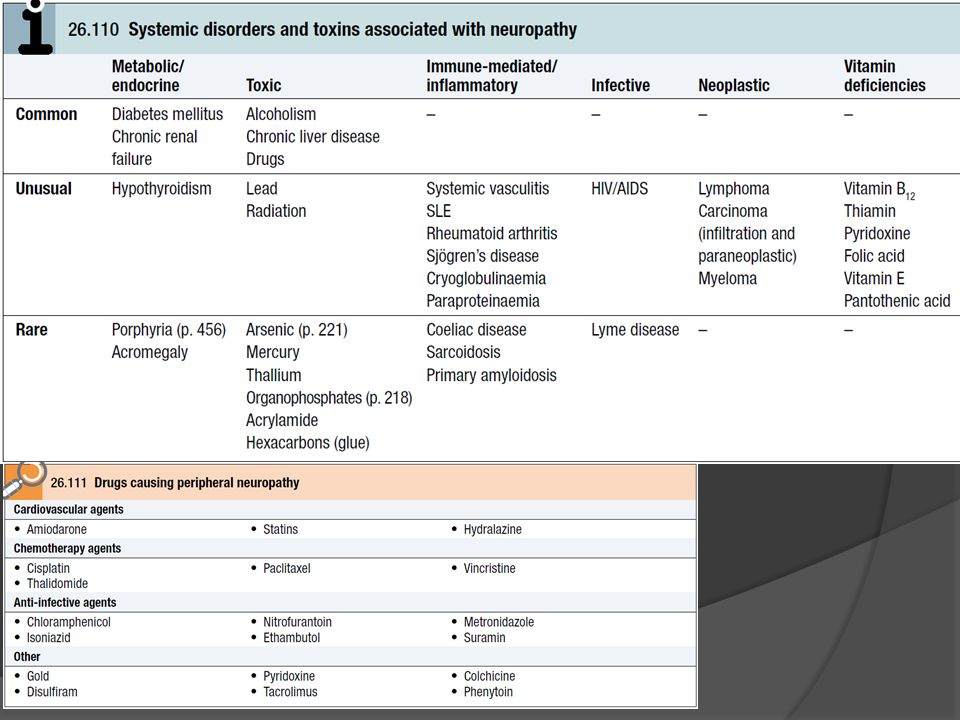Click 'Paraproteinaemia' entry

483,301
